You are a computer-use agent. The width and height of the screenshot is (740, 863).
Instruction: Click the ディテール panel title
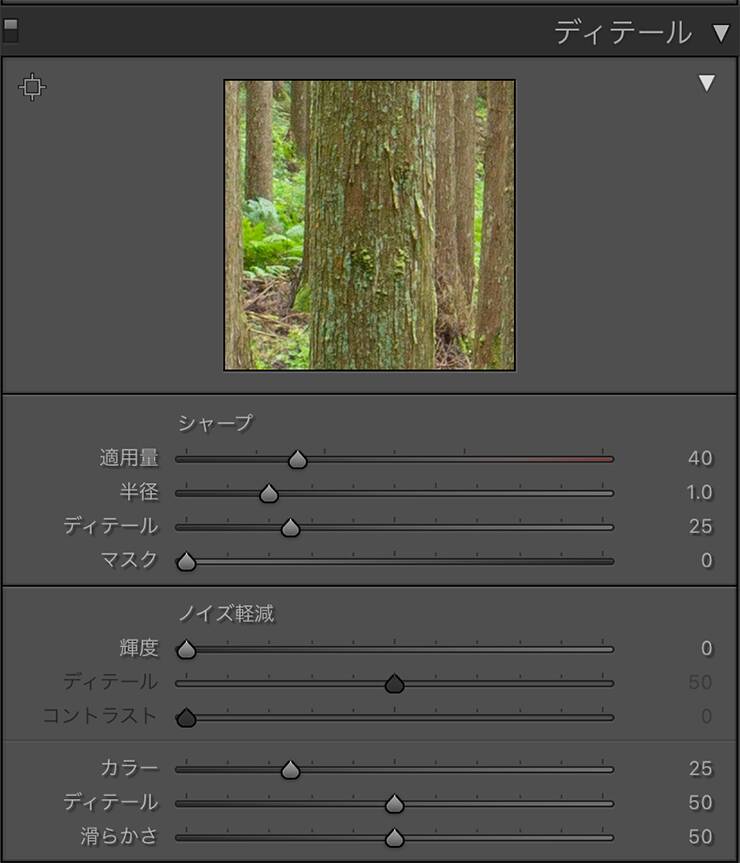[623, 32]
